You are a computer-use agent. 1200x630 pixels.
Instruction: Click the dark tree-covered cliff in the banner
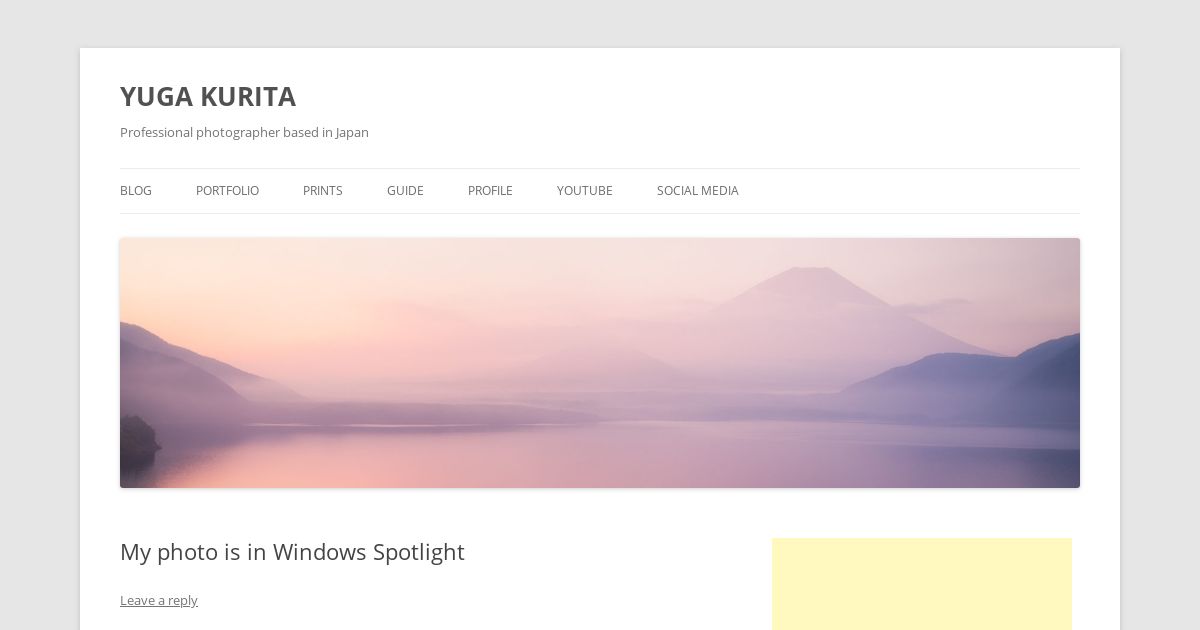click(138, 438)
